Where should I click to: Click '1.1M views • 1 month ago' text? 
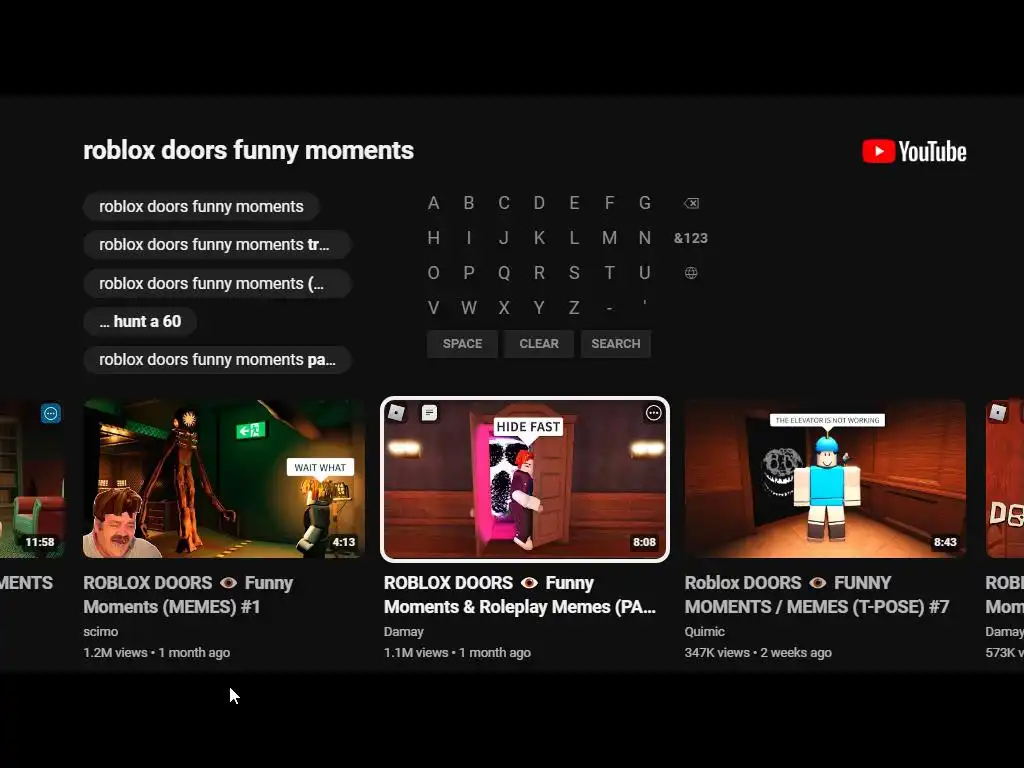click(x=457, y=652)
